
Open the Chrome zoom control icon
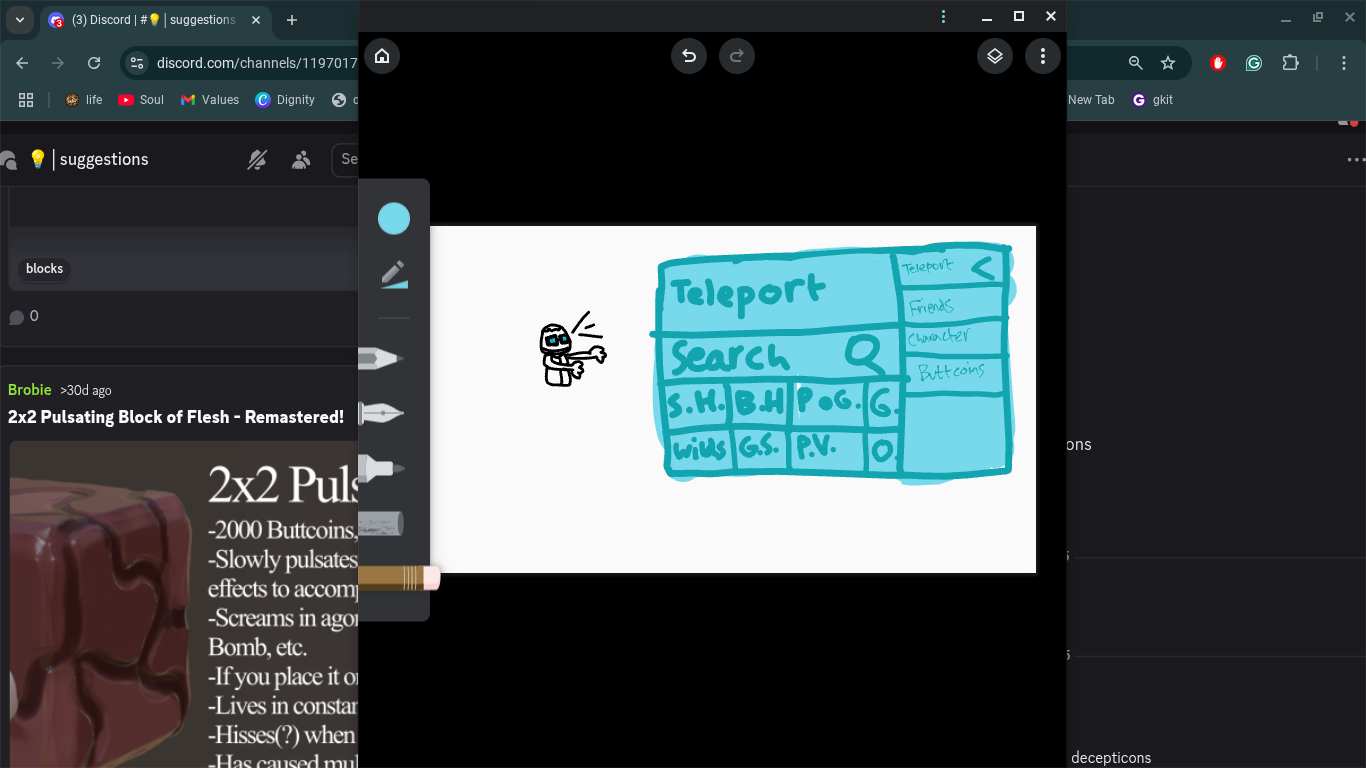click(1135, 63)
